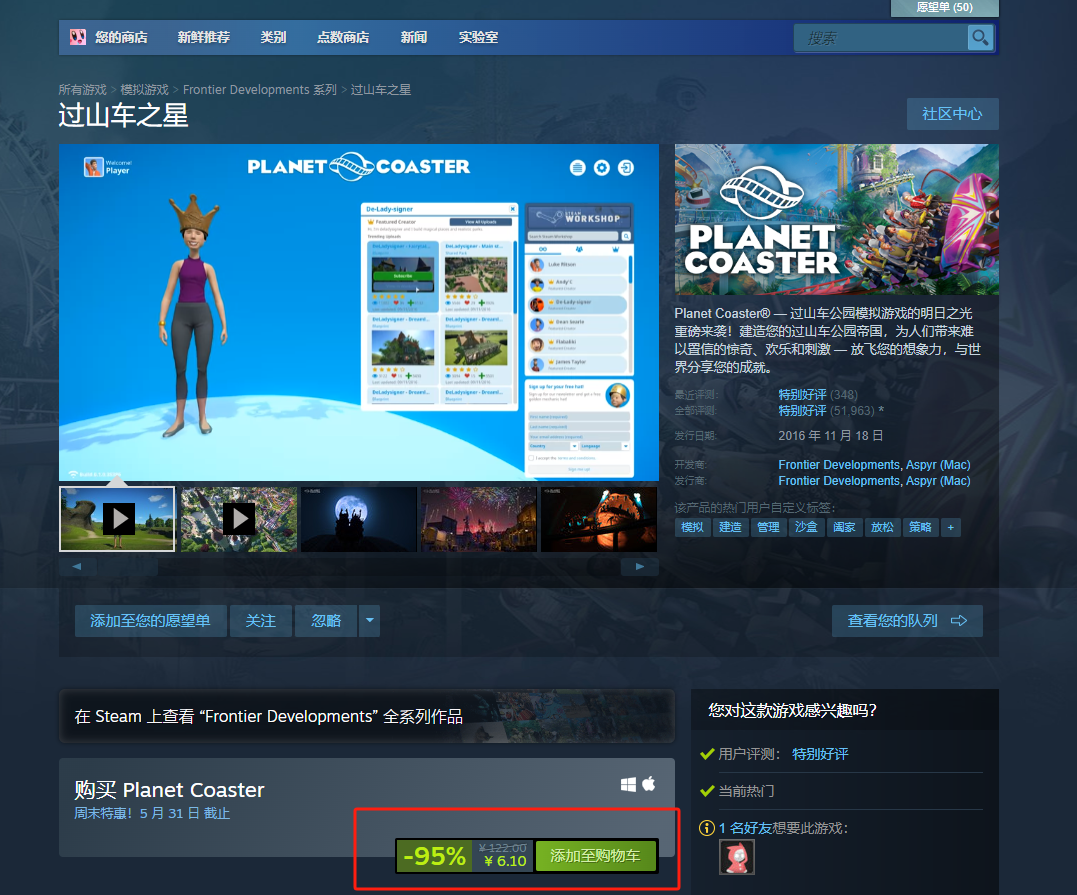Image resolution: width=1077 pixels, height=895 pixels.
Task: Open 类别 menu
Action: pos(273,37)
